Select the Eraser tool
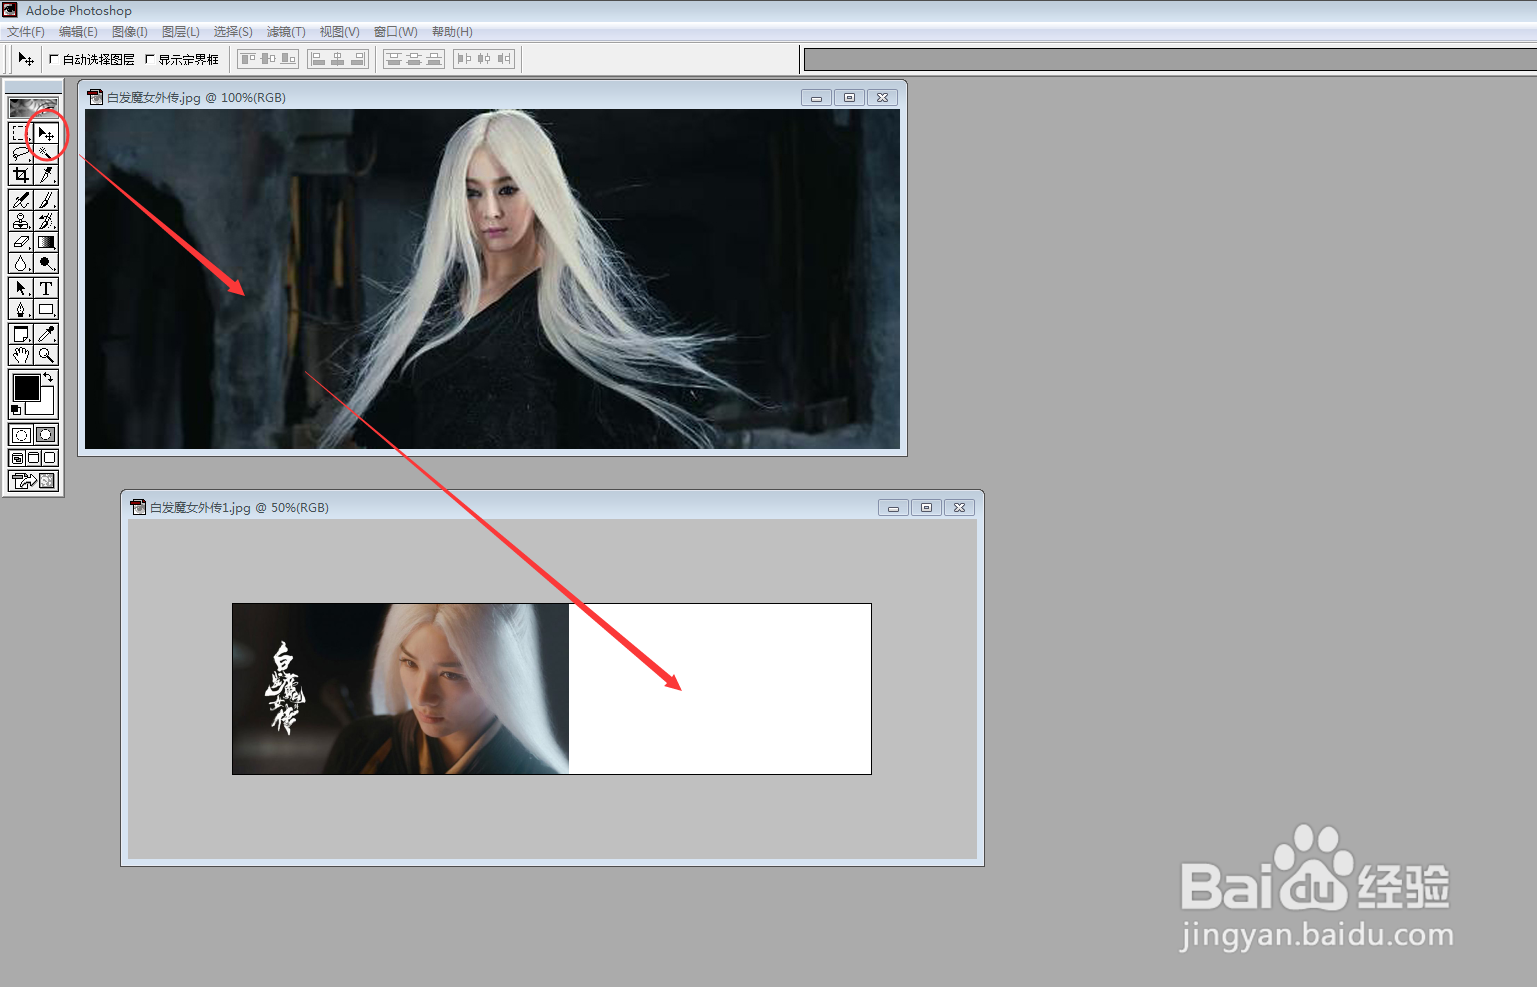 20,242
